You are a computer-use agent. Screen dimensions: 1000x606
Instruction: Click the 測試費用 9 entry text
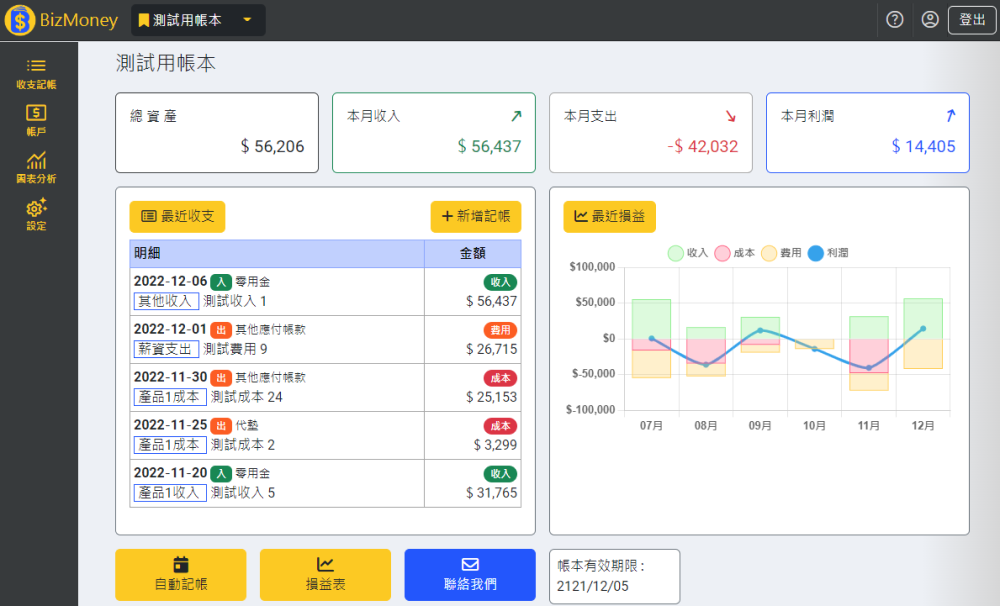coord(235,349)
